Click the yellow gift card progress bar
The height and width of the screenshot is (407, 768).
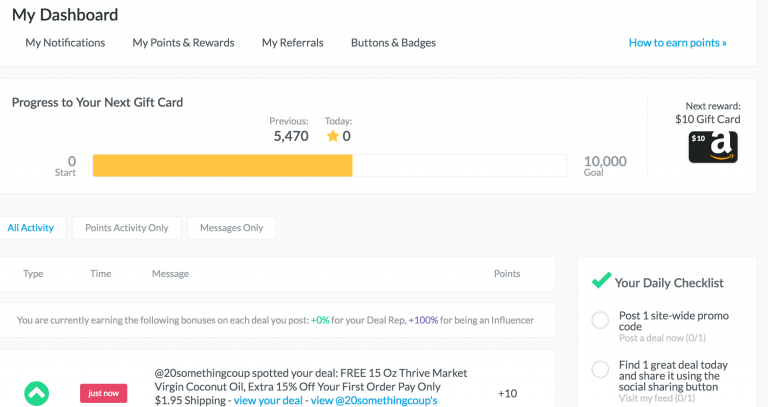[x=222, y=165]
